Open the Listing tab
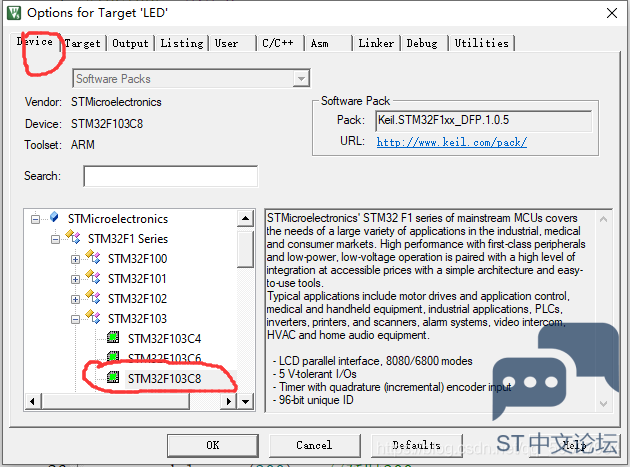 [182, 43]
